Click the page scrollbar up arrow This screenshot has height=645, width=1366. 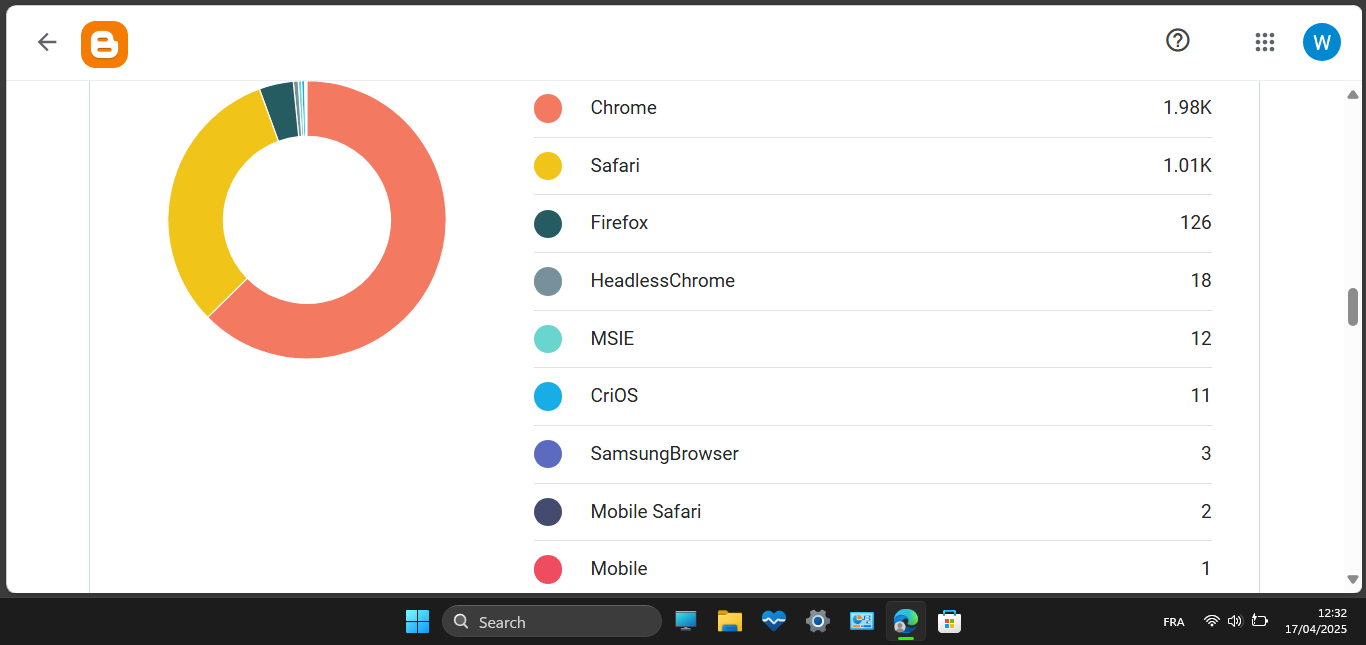[x=1353, y=95]
